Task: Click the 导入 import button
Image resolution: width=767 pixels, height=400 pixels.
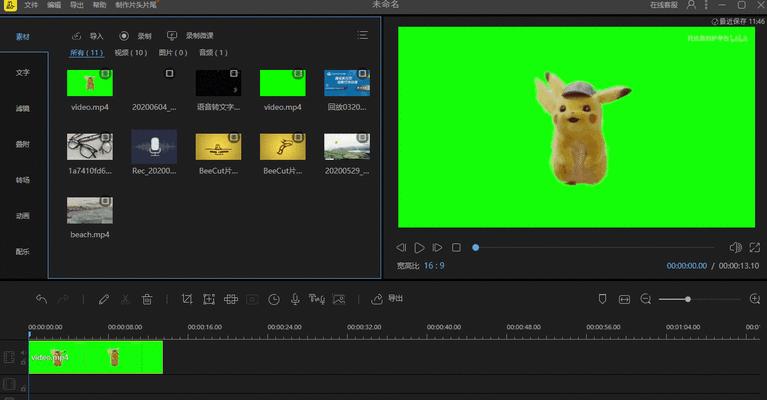Action: point(88,36)
